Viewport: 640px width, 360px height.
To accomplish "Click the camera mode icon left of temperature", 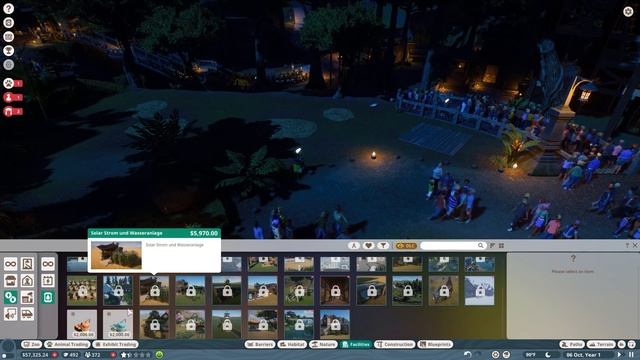I will coord(506,355).
